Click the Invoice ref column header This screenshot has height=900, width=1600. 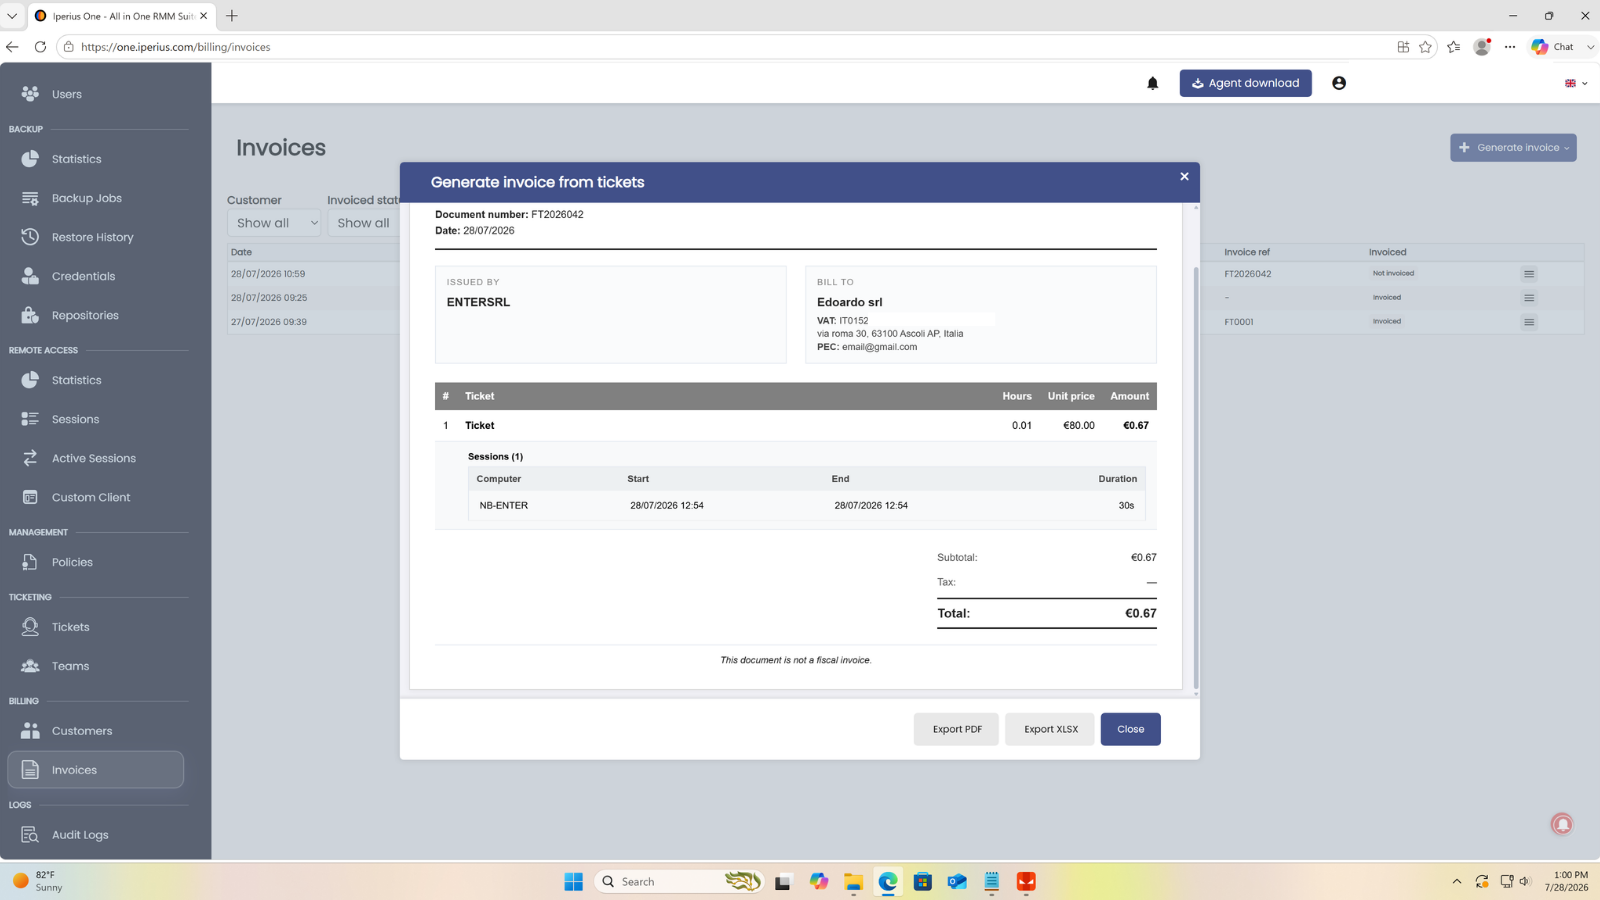pyautogui.click(x=1247, y=252)
